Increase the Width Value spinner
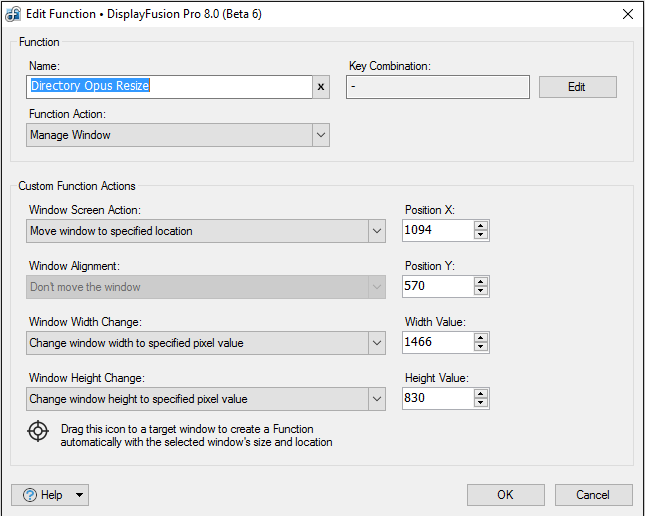 (x=481, y=338)
